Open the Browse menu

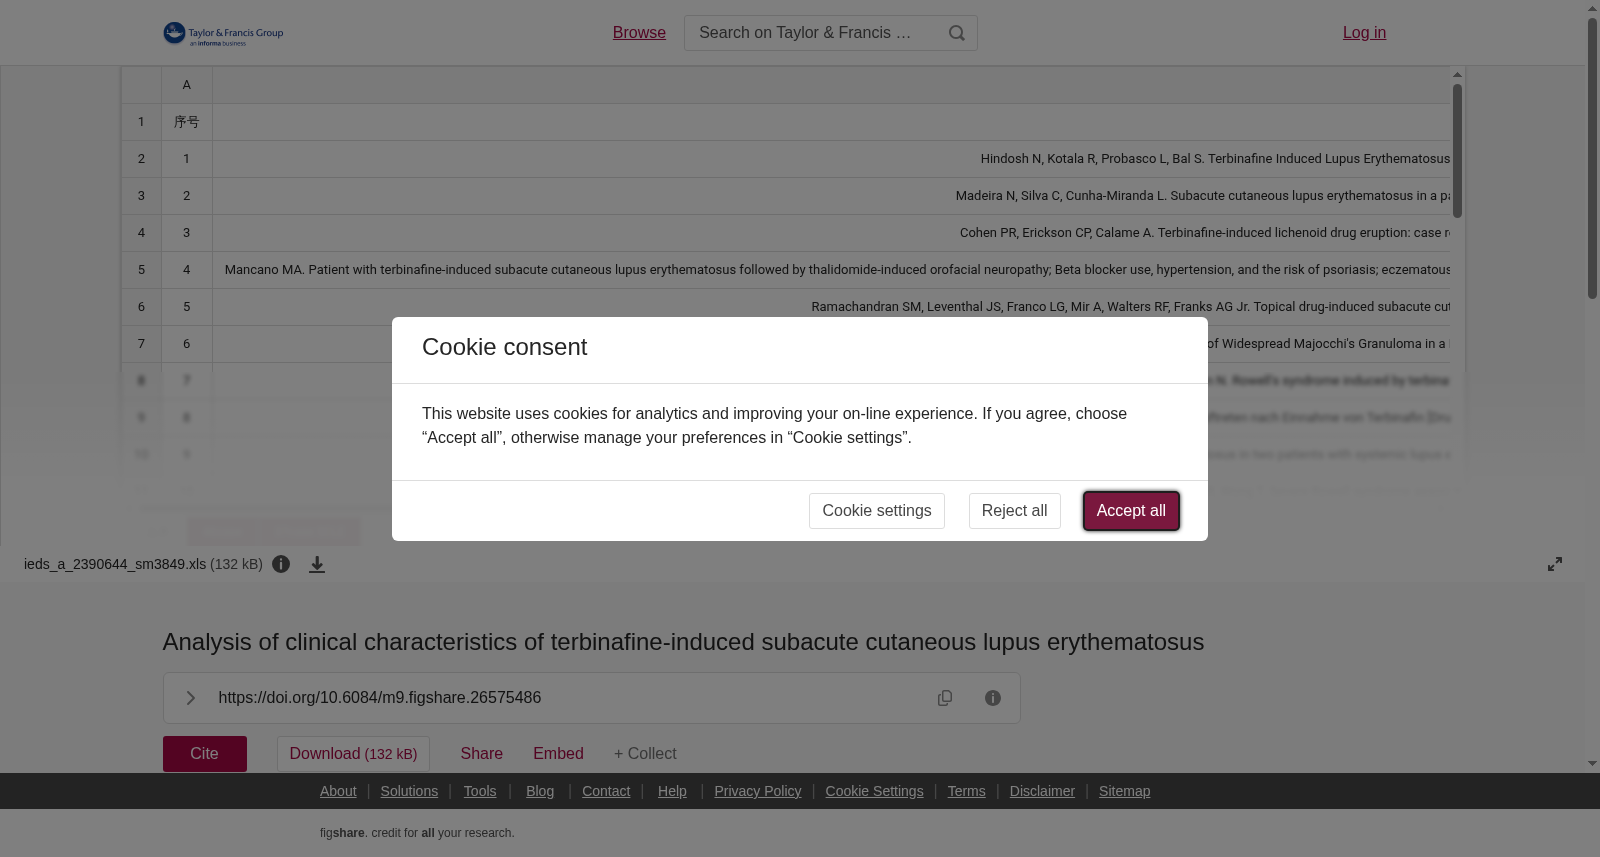[x=639, y=33]
